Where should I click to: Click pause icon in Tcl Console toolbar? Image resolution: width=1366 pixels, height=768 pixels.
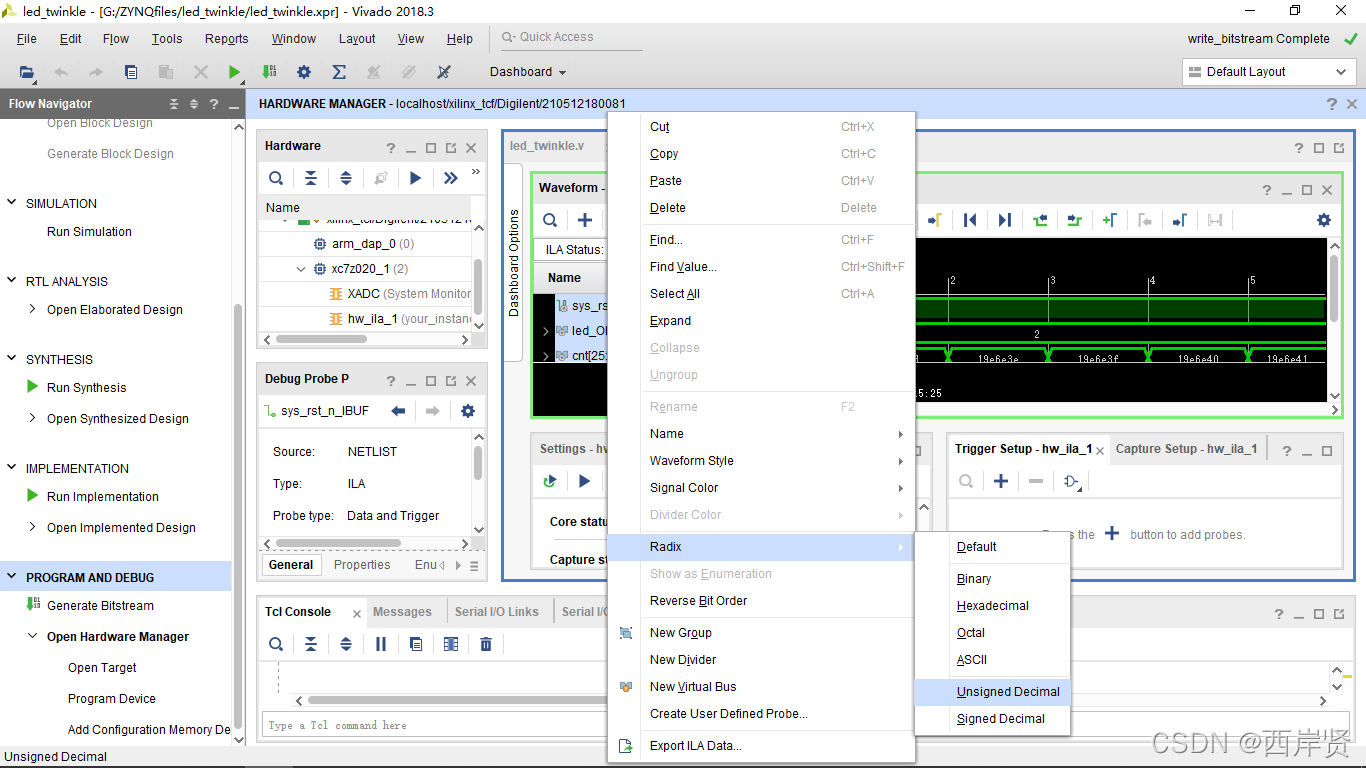381,644
